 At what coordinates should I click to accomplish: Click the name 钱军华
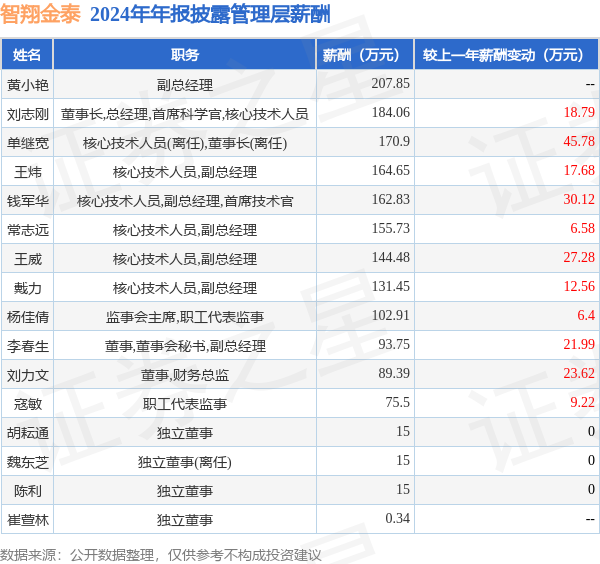click(x=28, y=201)
